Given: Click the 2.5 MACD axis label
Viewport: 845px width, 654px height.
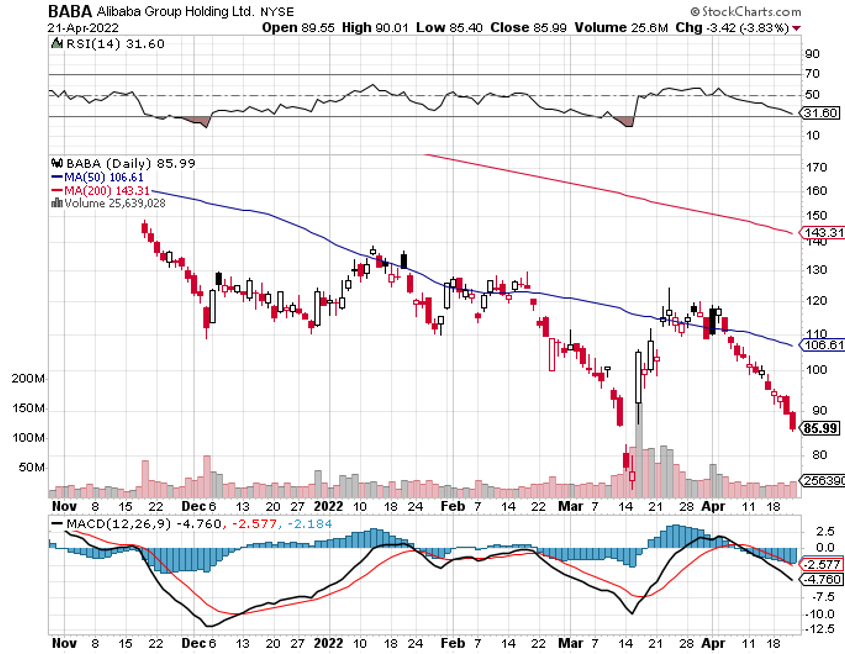Looking at the screenshot, I should click(826, 532).
